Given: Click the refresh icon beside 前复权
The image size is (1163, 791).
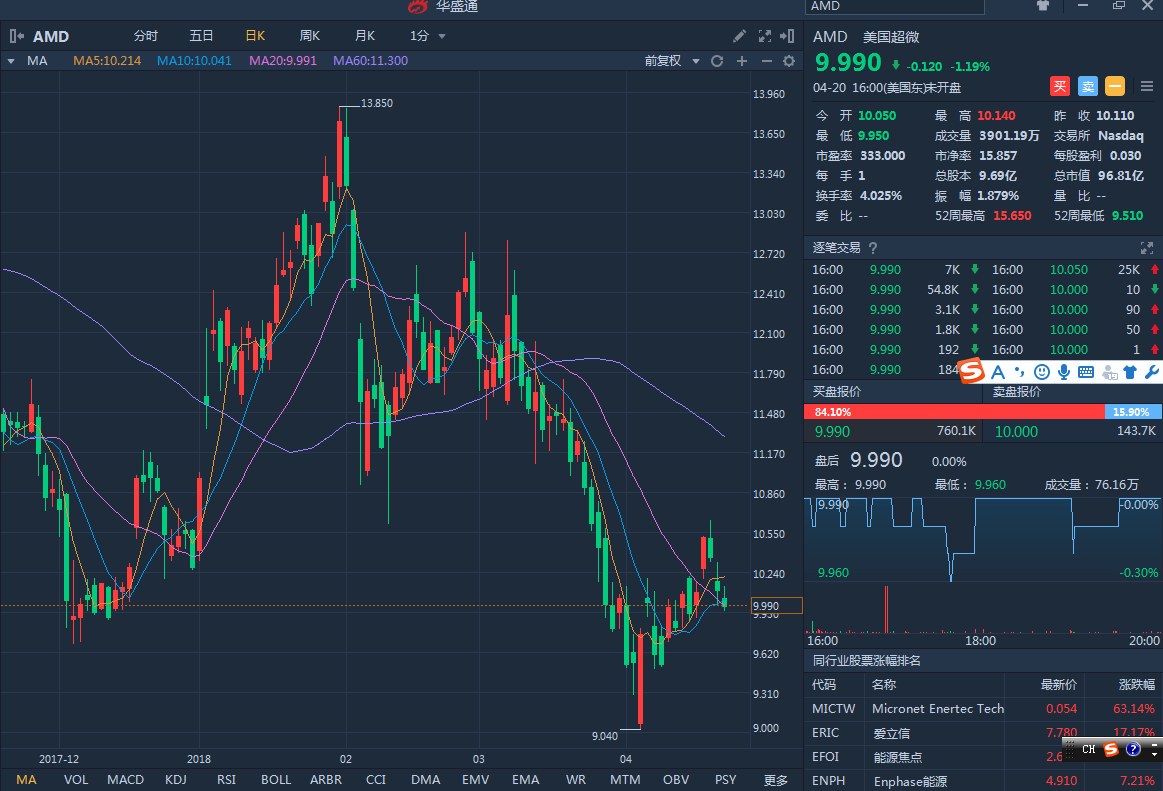Looking at the screenshot, I should pyautogui.click(x=717, y=61).
